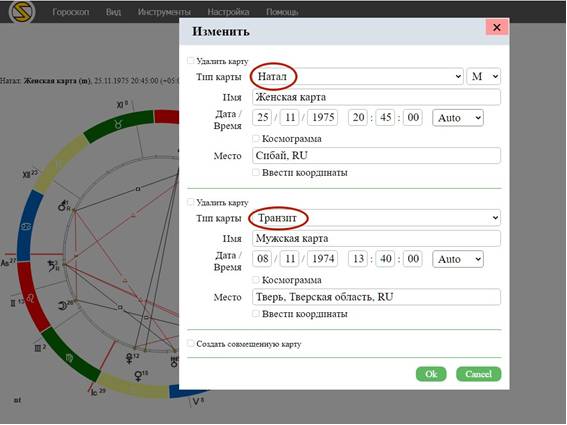Open the Транзит chart type dropdown

pos(376,218)
